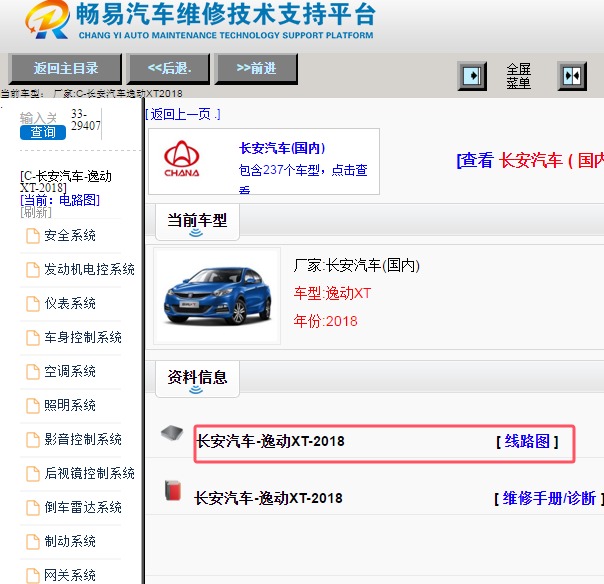Click the 查询 search button
Image resolution: width=604 pixels, height=584 pixels.
[43, 132]
